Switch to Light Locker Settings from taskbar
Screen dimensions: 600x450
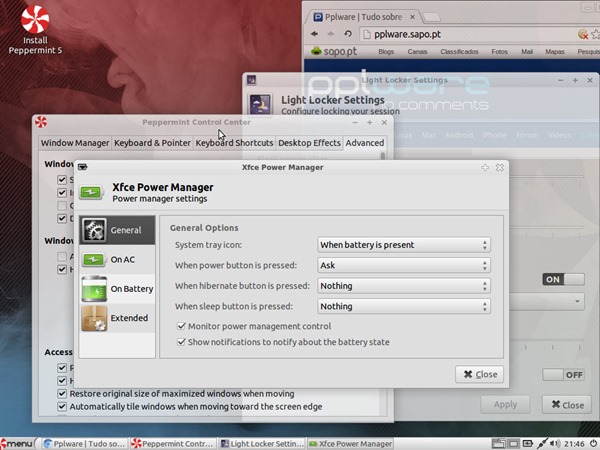pyautogui.click(x=262, y=444)
